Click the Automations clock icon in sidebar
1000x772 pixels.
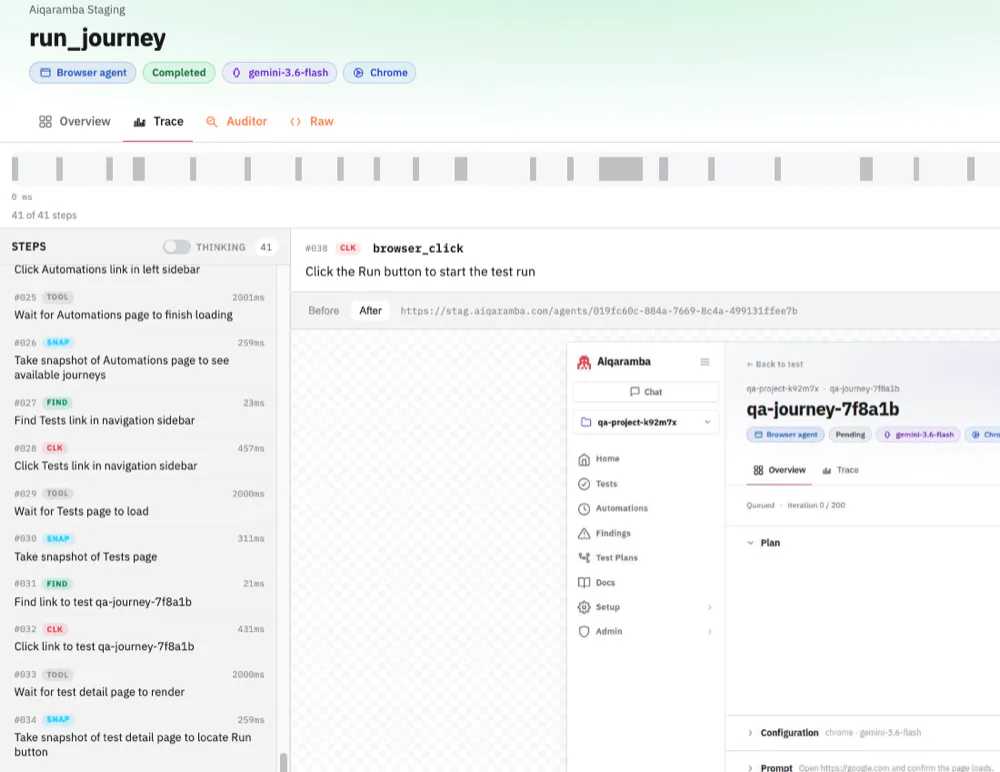click(584, 509)
